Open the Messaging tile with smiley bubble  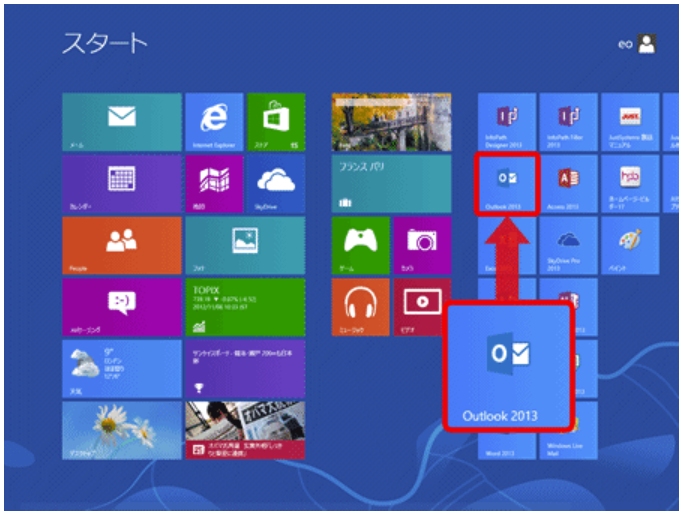tap(122, 307)
